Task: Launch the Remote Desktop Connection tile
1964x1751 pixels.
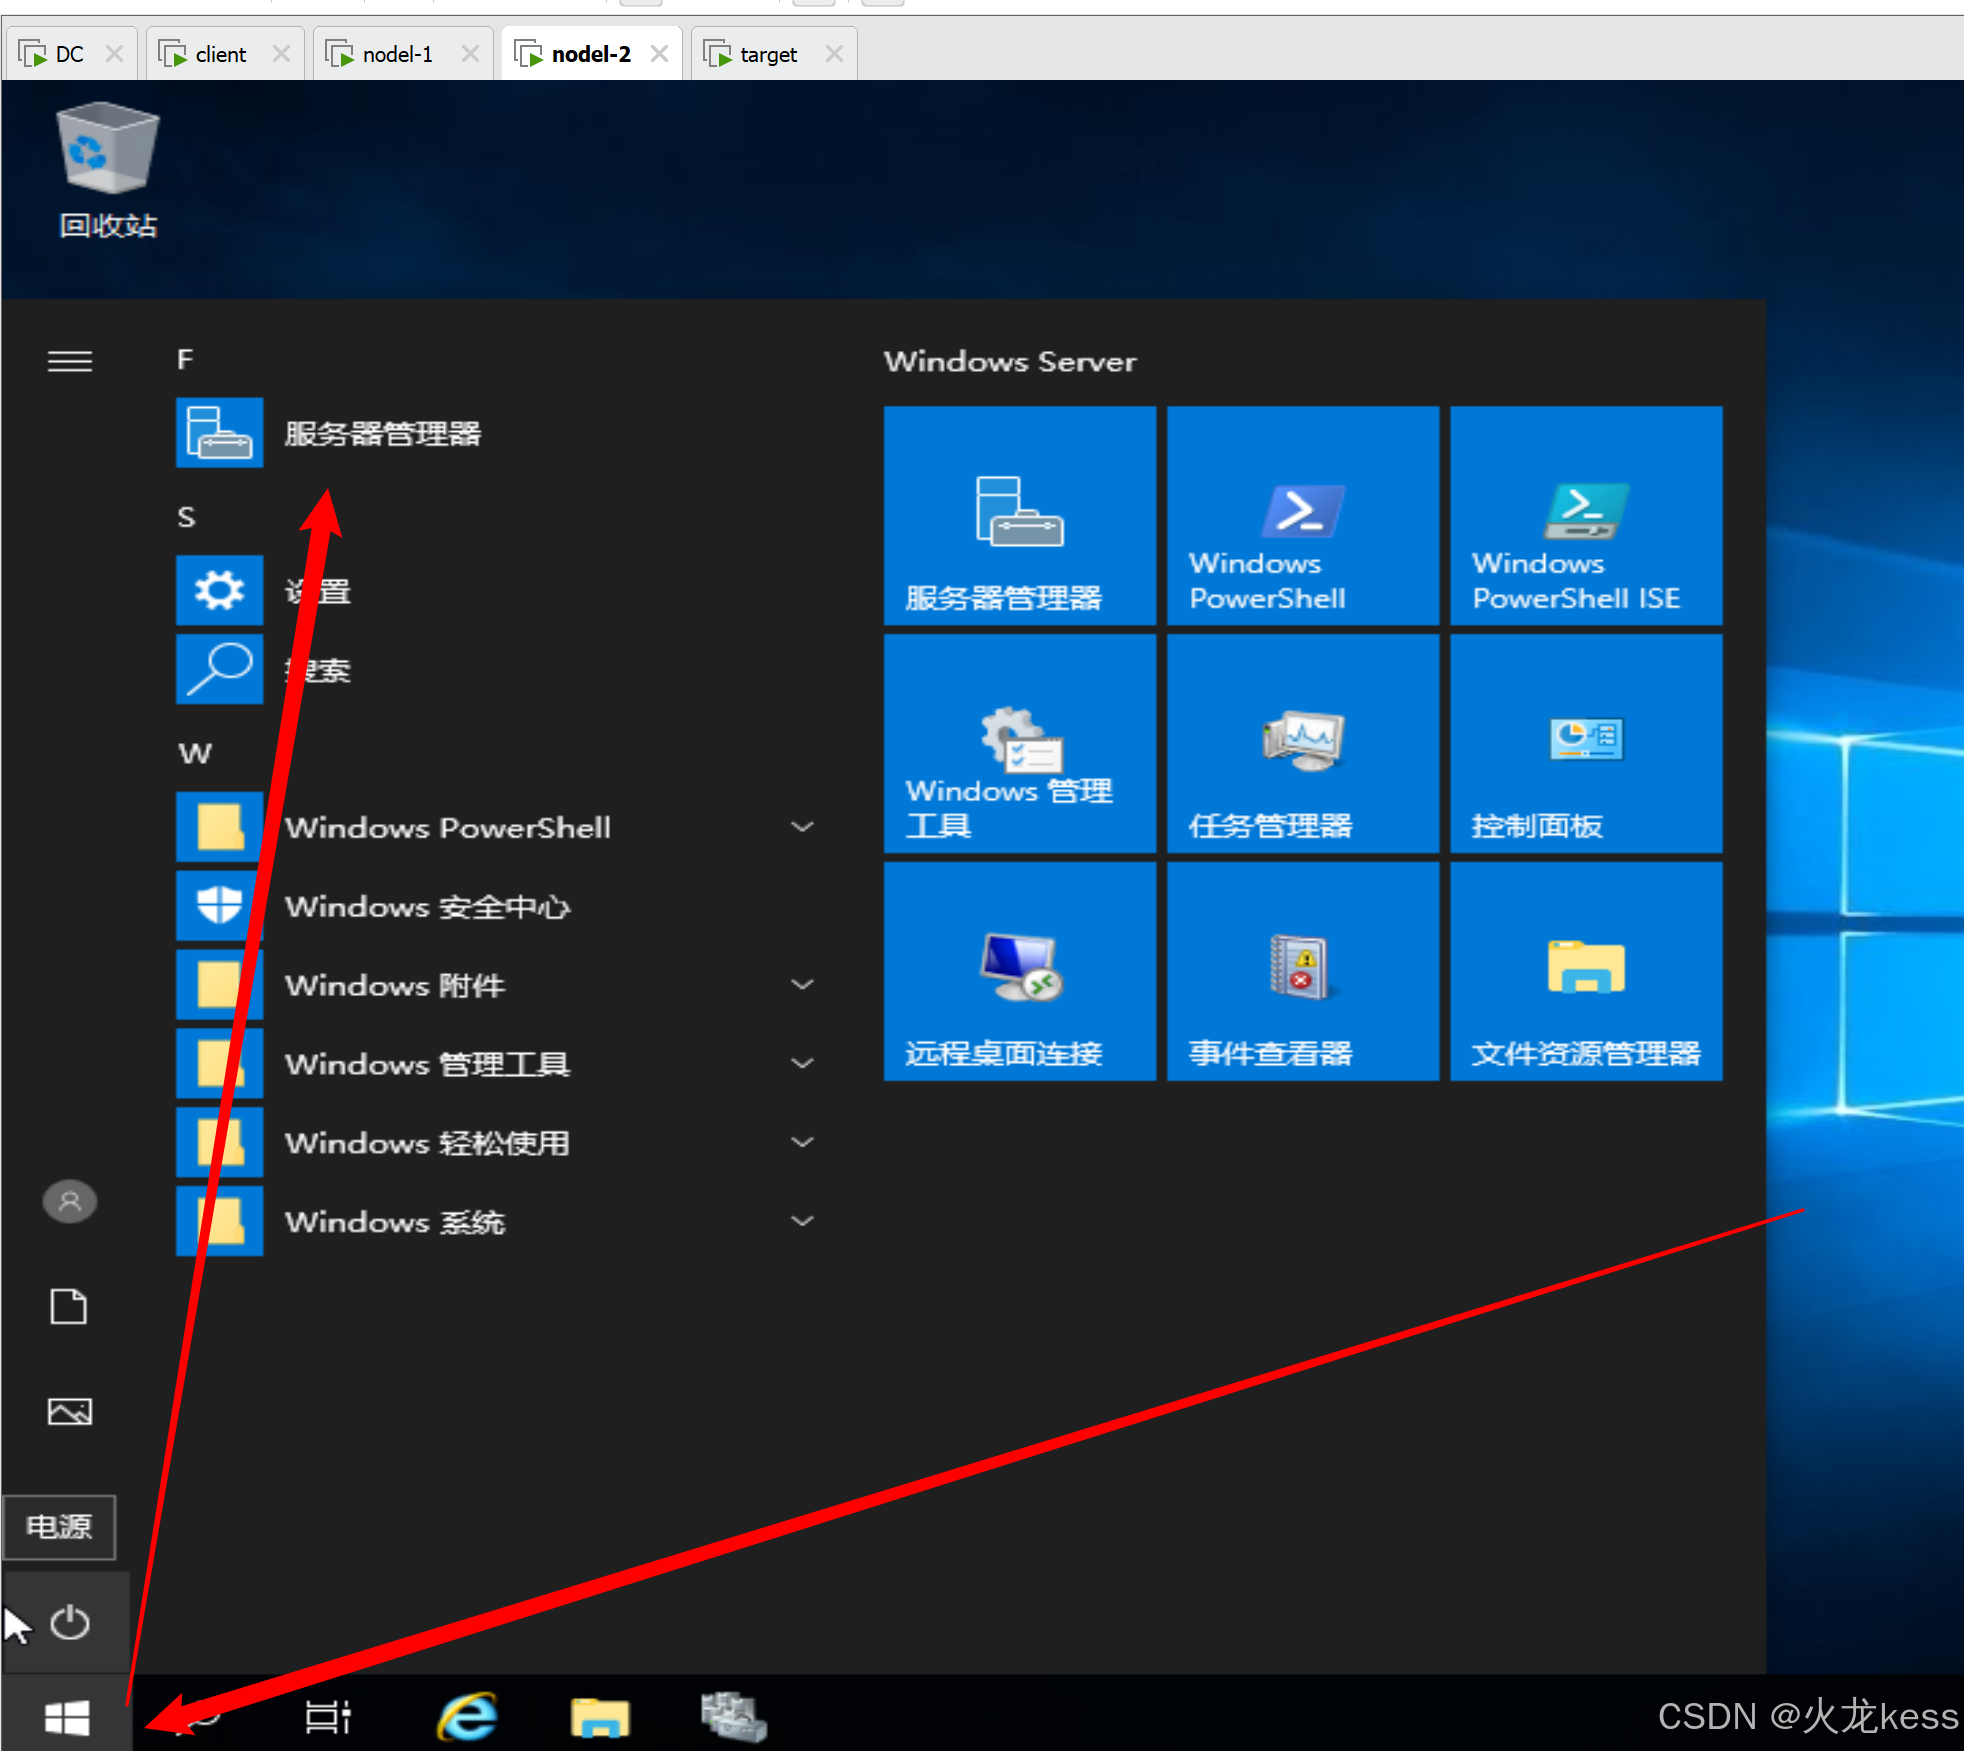Action: pos(1019,971)
